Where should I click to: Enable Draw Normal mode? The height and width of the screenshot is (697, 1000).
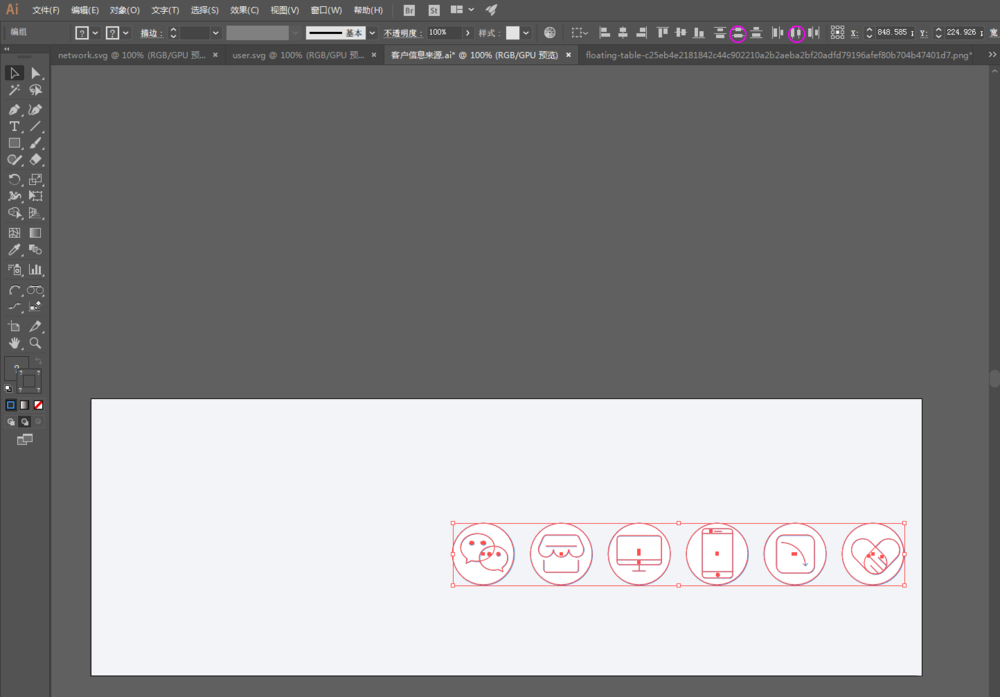(11, 422)
